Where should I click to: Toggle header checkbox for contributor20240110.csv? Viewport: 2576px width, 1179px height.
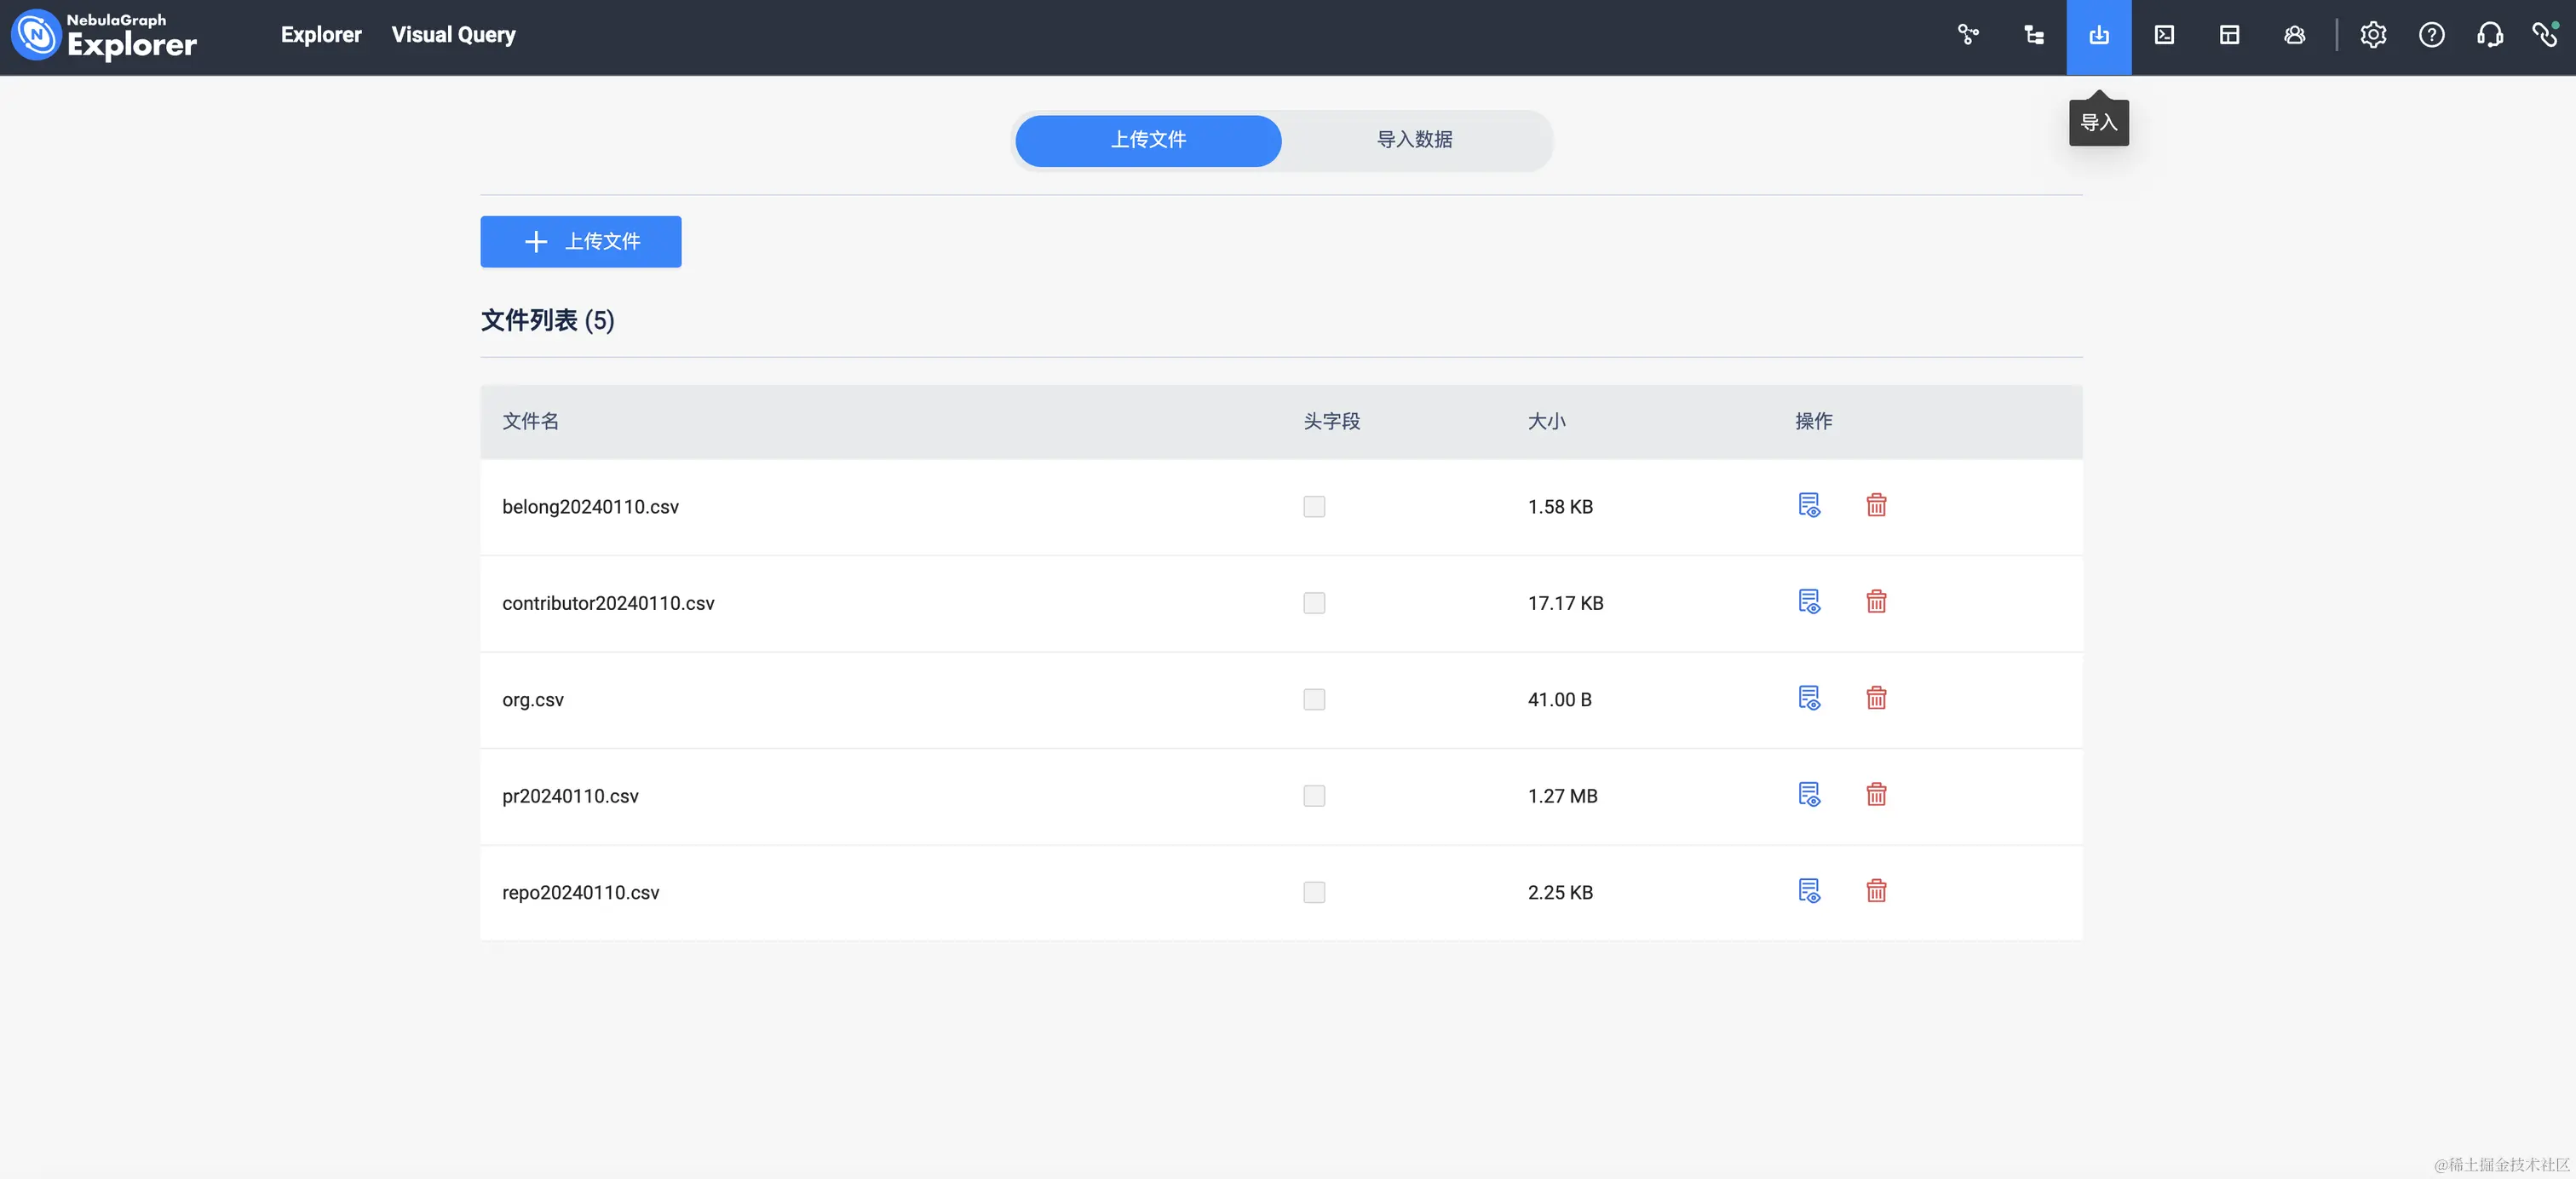1314,603
